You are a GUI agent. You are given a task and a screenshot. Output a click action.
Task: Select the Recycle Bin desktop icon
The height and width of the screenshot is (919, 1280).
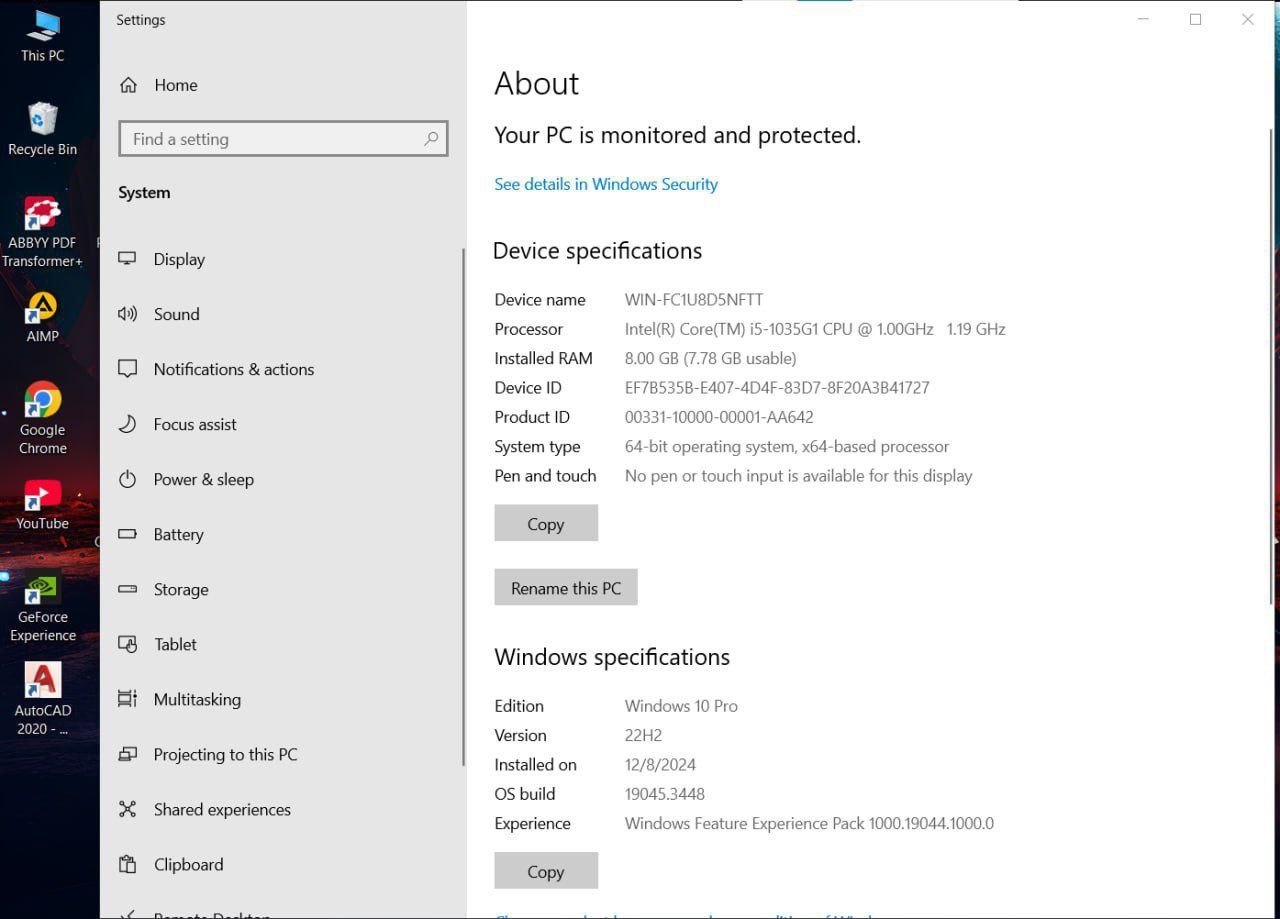pyautogui.click(x=42, y=129)
